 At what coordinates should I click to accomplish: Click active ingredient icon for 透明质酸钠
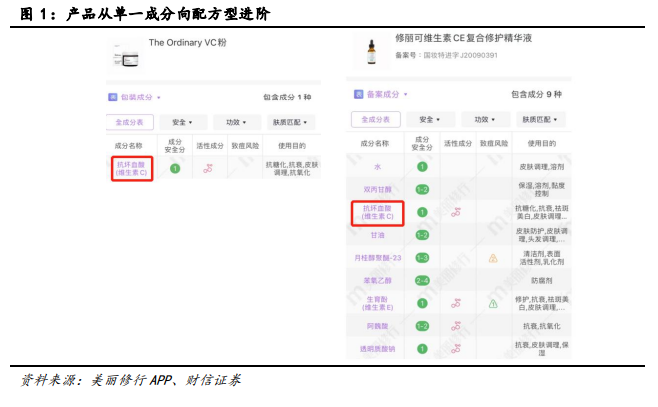coord(456,349)
